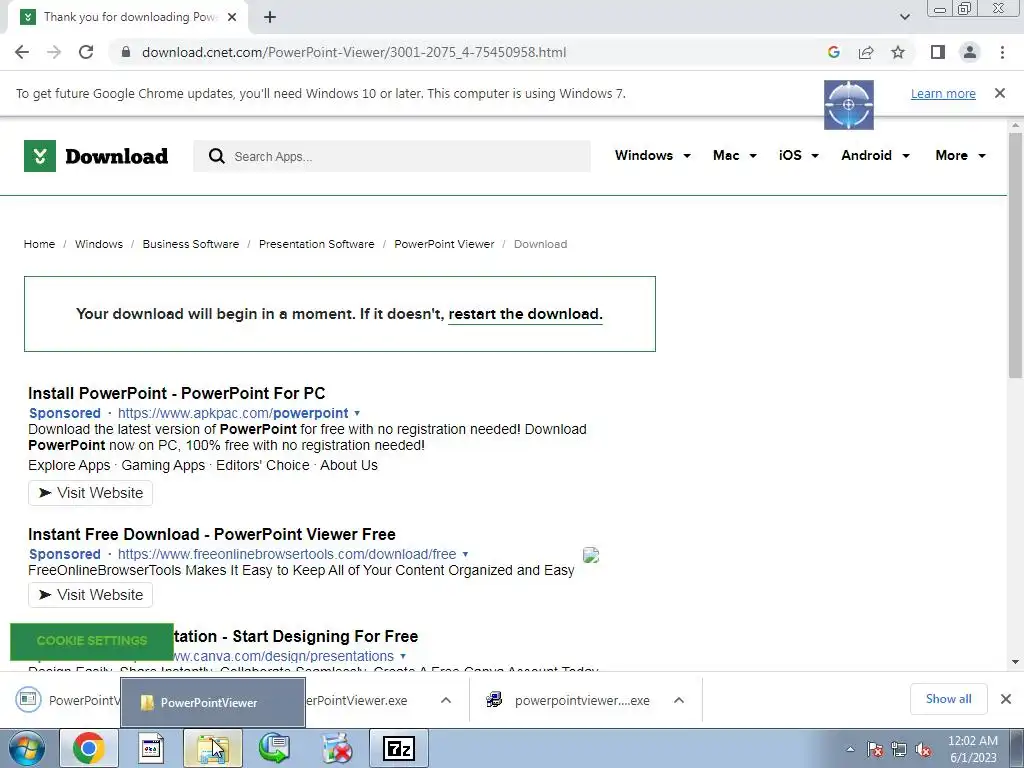Open the Chrome profile menu
Screen dimensions: 1024x768
[970, 52]
